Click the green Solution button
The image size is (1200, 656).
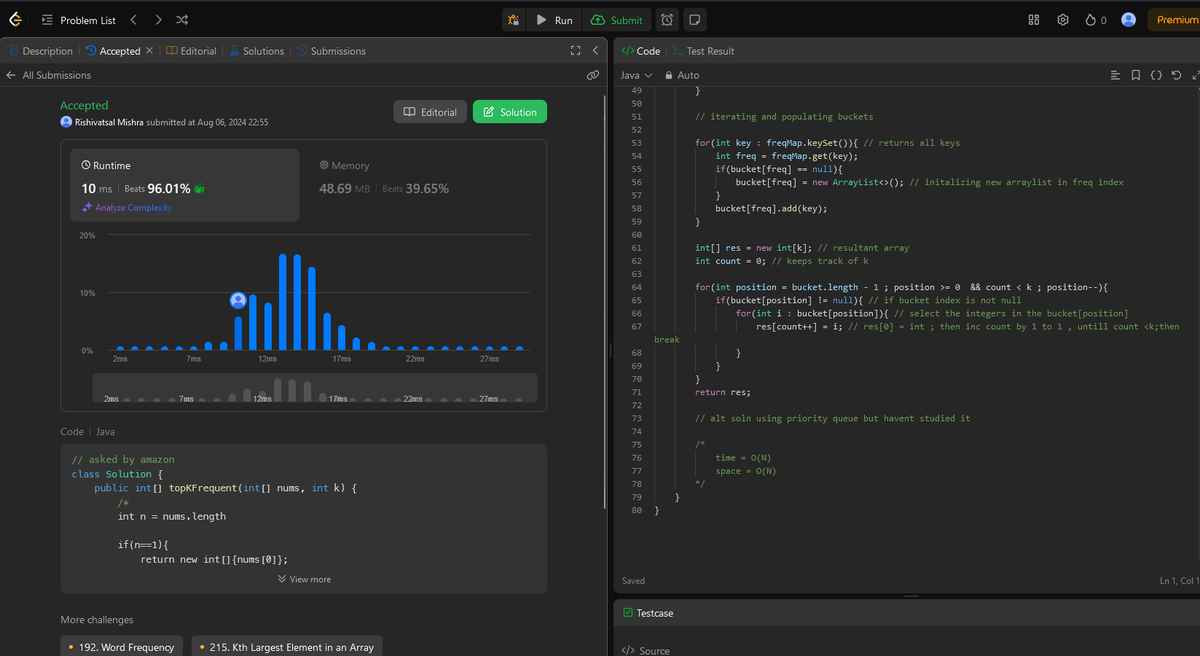pyautogui.click(x=510, y=112)
